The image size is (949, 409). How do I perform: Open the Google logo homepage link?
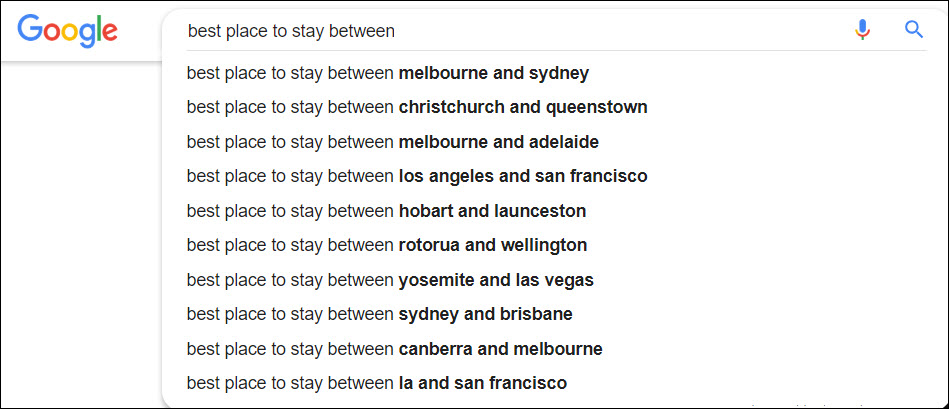coord(67,30)
